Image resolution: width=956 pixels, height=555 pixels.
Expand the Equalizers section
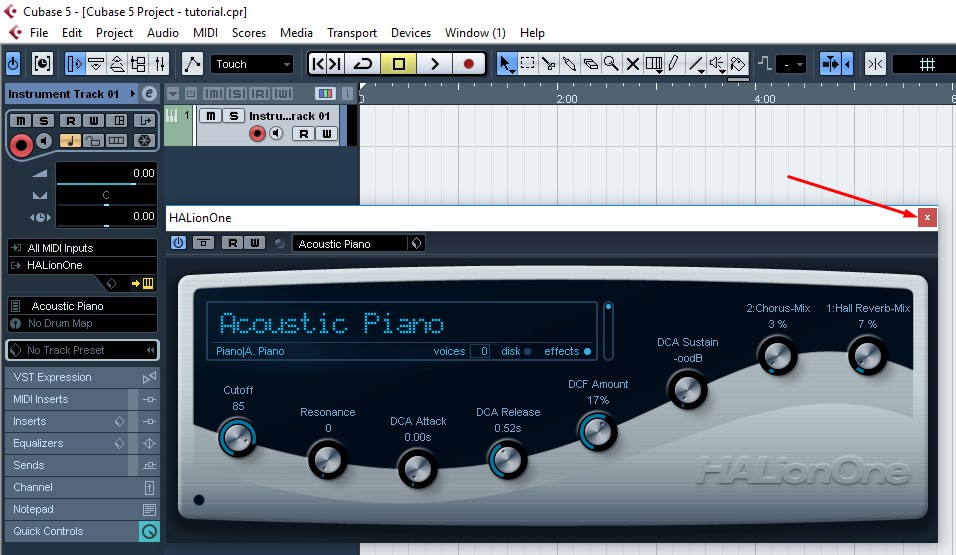[82, 443]
